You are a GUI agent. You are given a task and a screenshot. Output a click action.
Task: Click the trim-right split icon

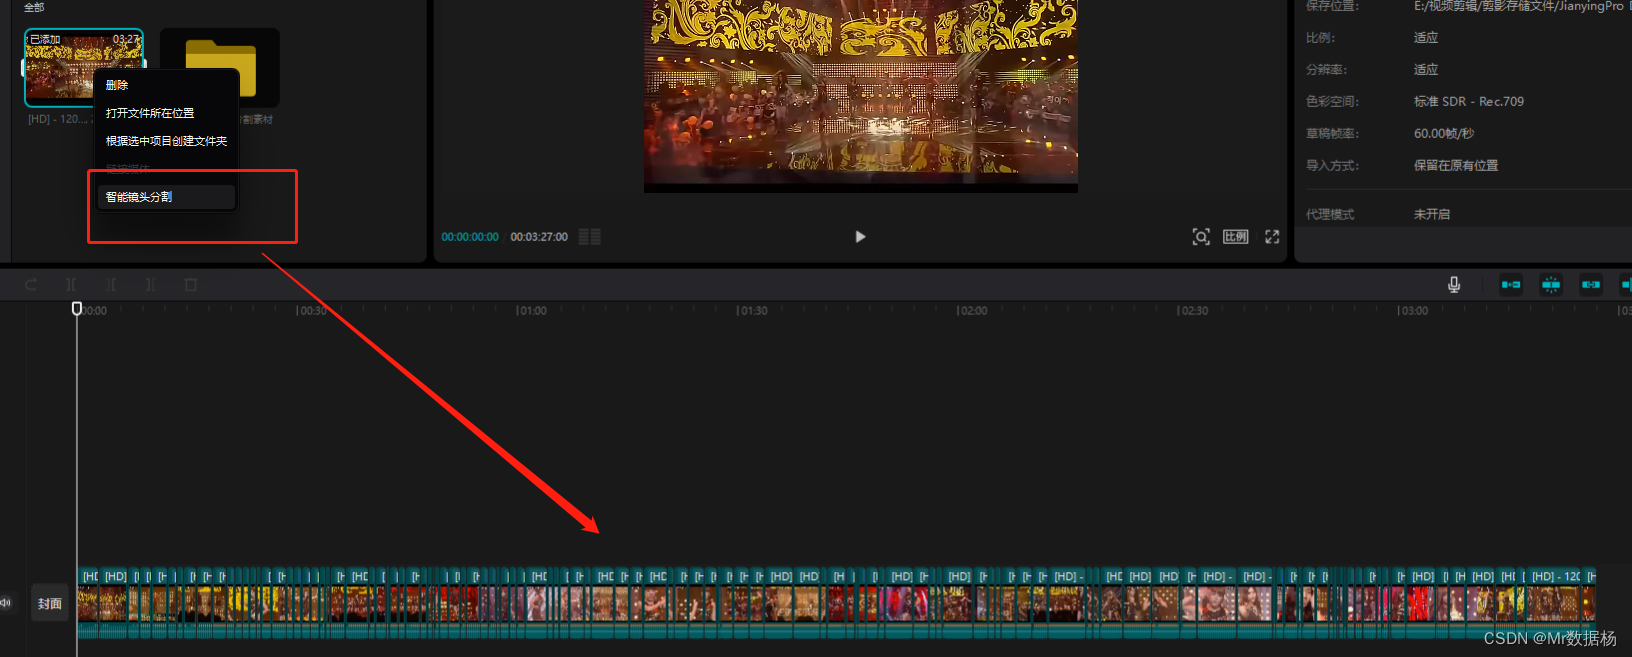point(150,285)
